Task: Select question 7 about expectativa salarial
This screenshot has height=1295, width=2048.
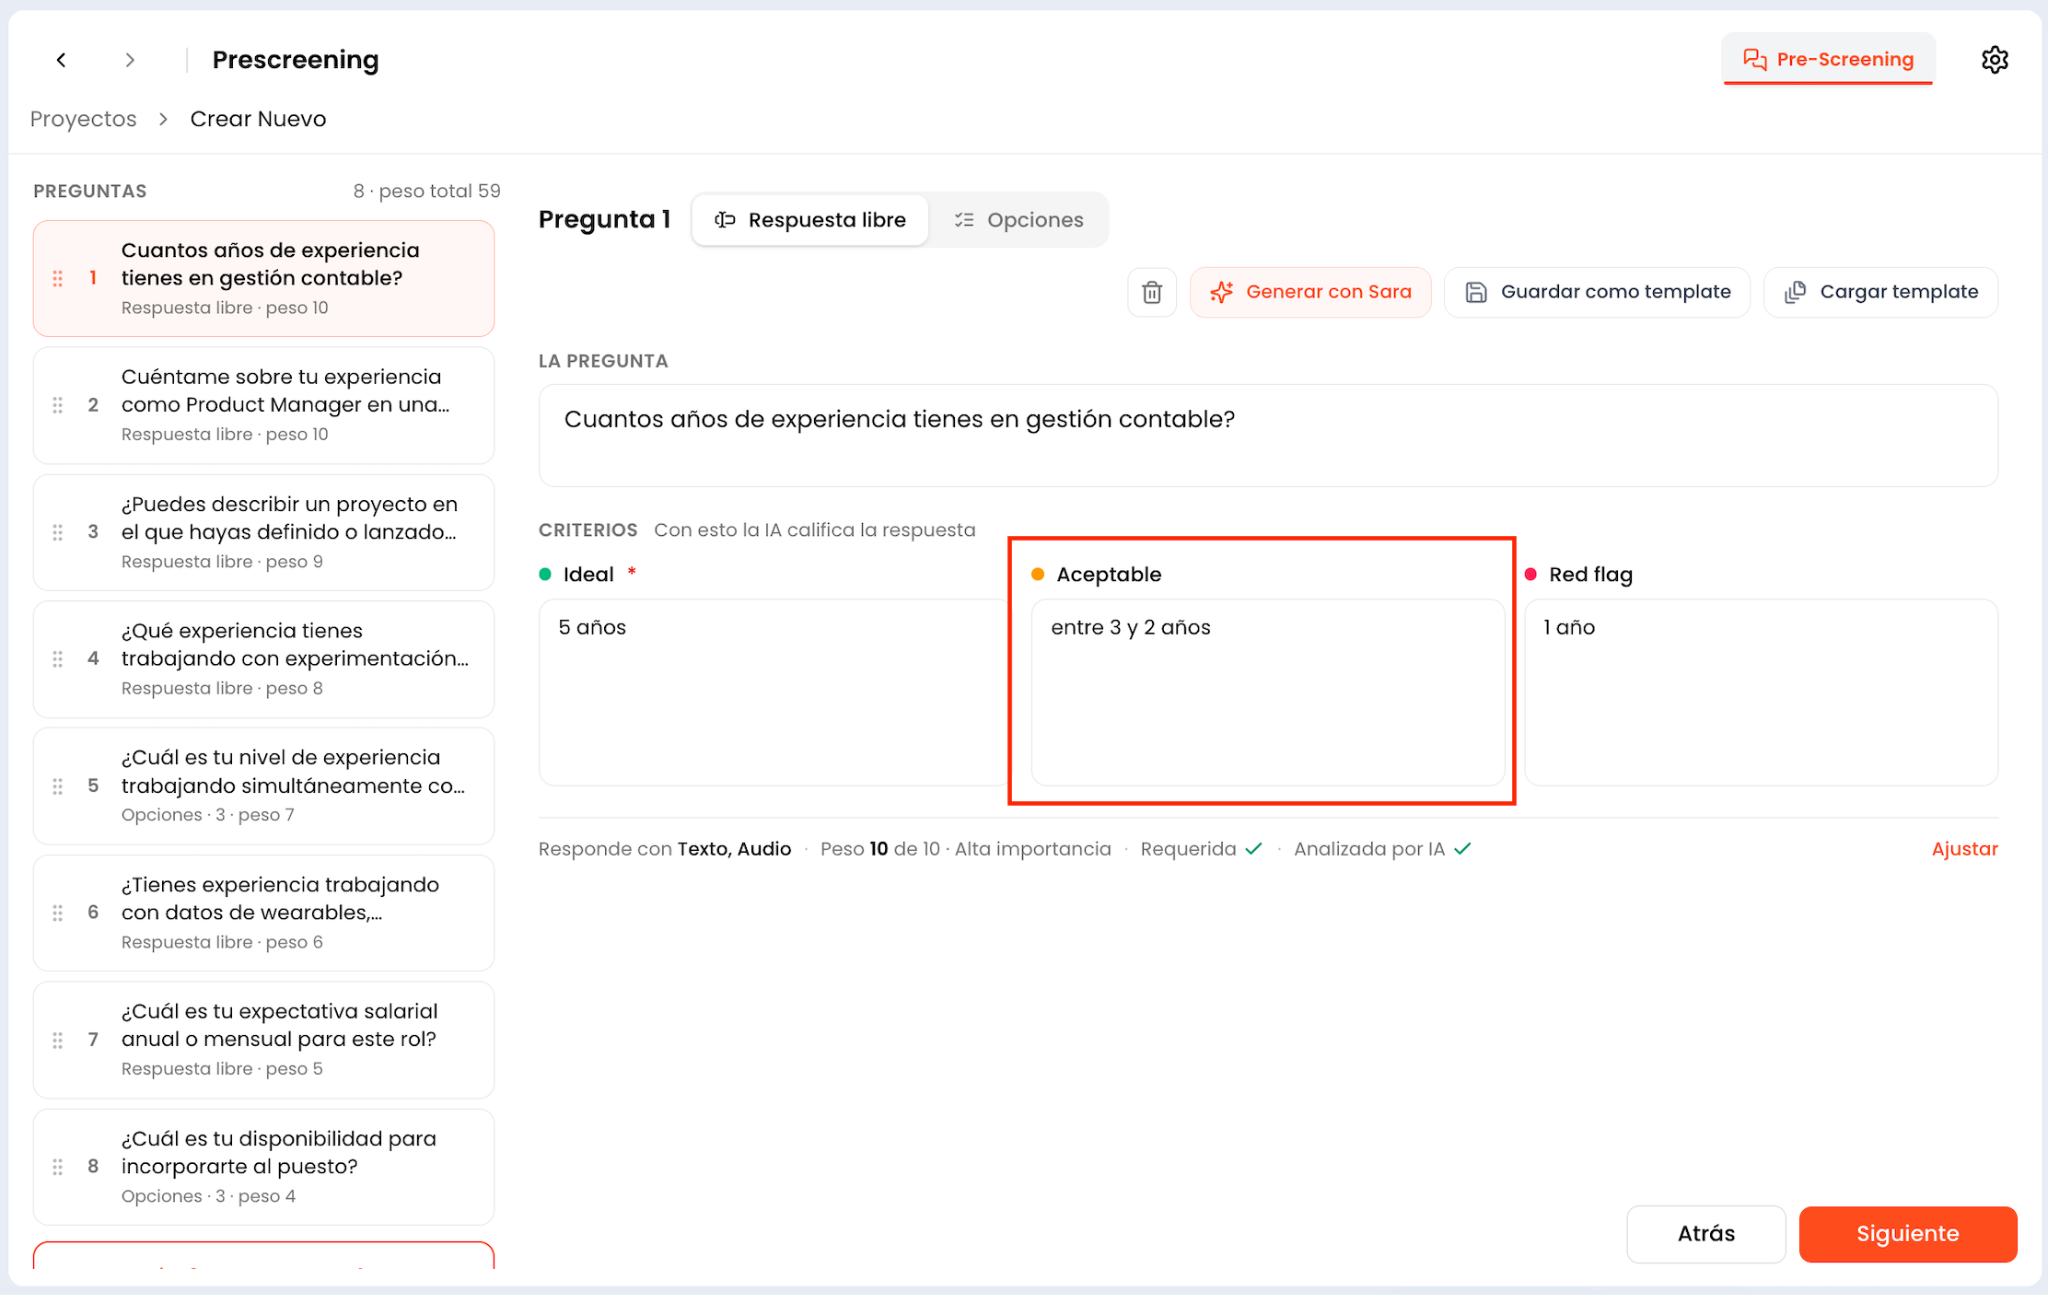Action: [x=264, y=1040]
